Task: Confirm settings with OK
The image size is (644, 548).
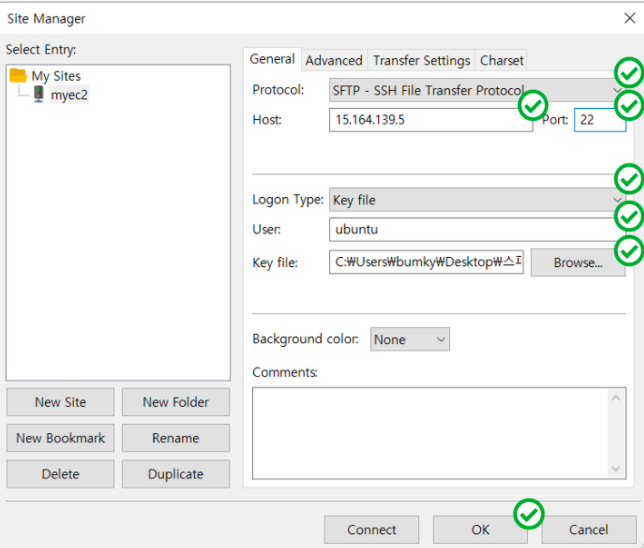Action: (480, 530)
